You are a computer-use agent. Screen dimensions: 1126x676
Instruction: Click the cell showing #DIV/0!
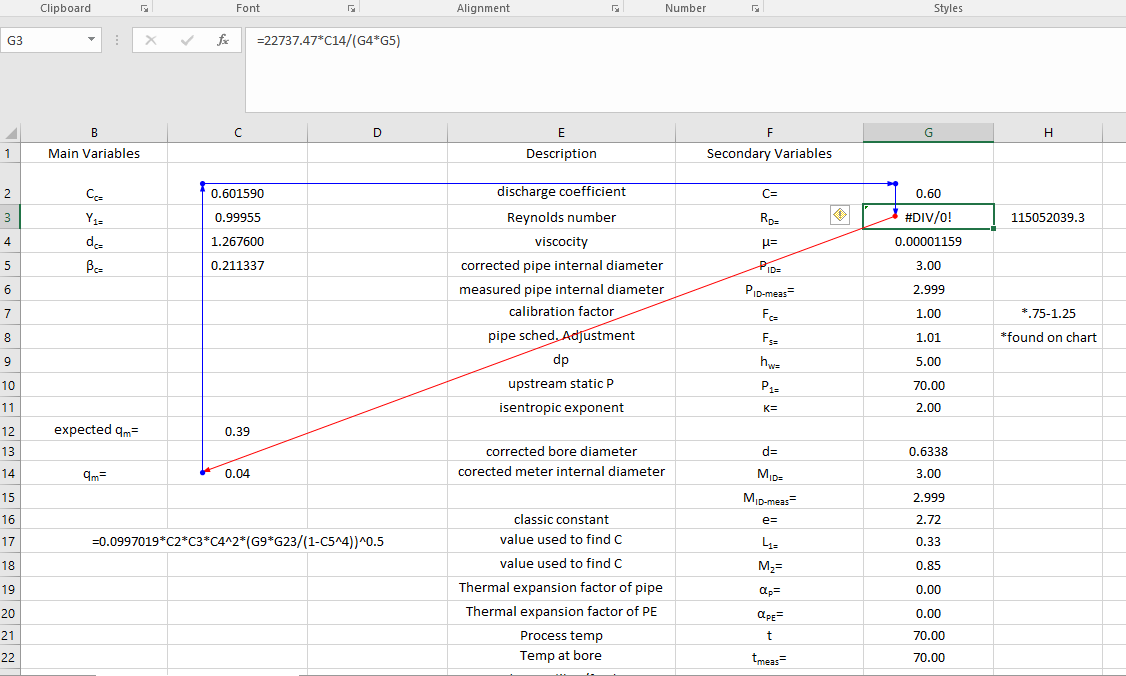[929, 217]
